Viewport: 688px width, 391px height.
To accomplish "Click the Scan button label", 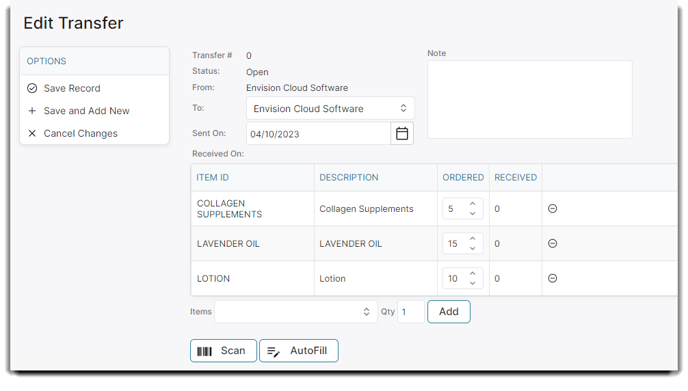I will coord(233,351).
